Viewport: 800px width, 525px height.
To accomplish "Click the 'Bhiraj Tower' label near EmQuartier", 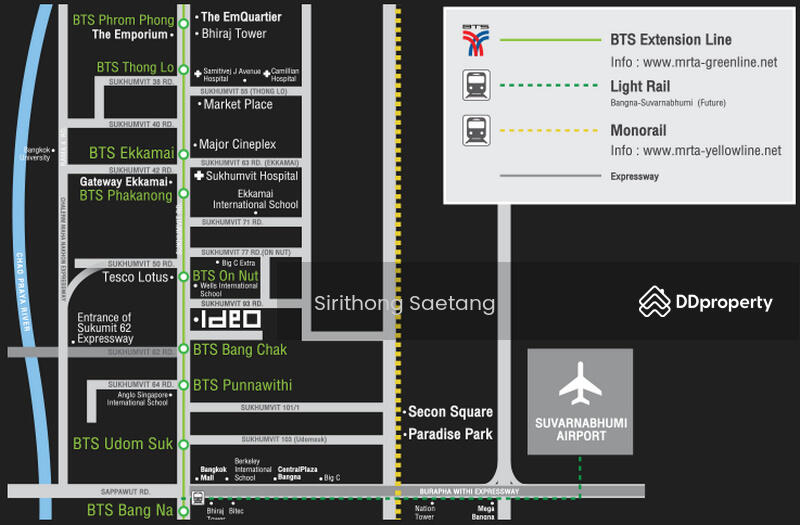I will pyautogui.click(x=234, y=34).
